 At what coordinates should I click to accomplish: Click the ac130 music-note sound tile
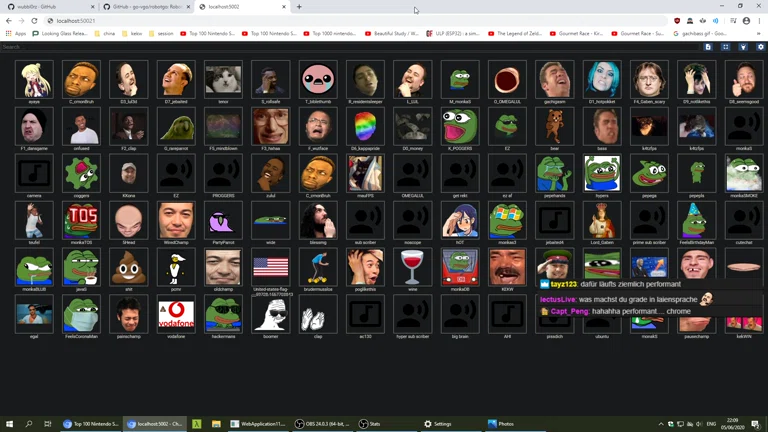point(365,314)
